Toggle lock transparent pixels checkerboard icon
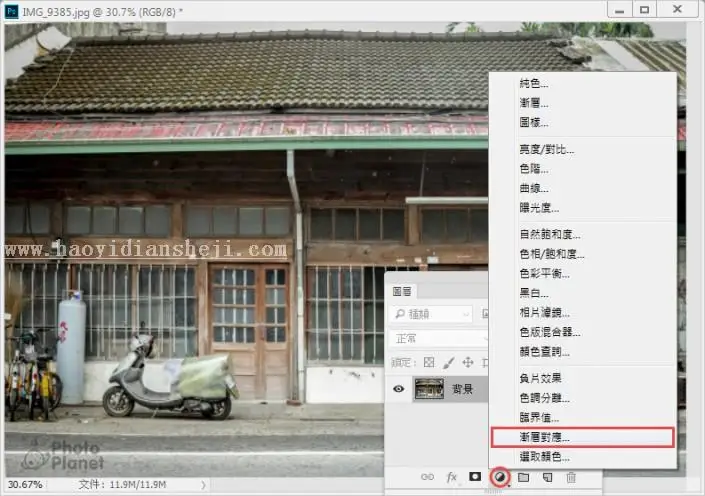This screenshot has width=705, height=496. (429, 362)
